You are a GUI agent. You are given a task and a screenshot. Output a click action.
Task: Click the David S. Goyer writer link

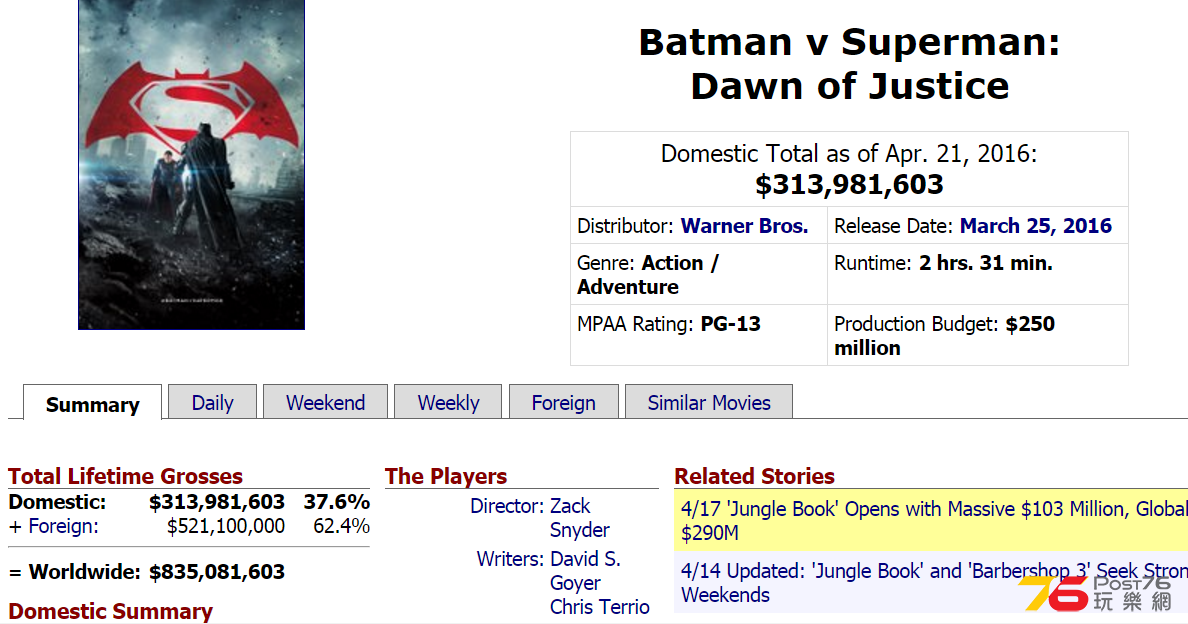(585, 571)
